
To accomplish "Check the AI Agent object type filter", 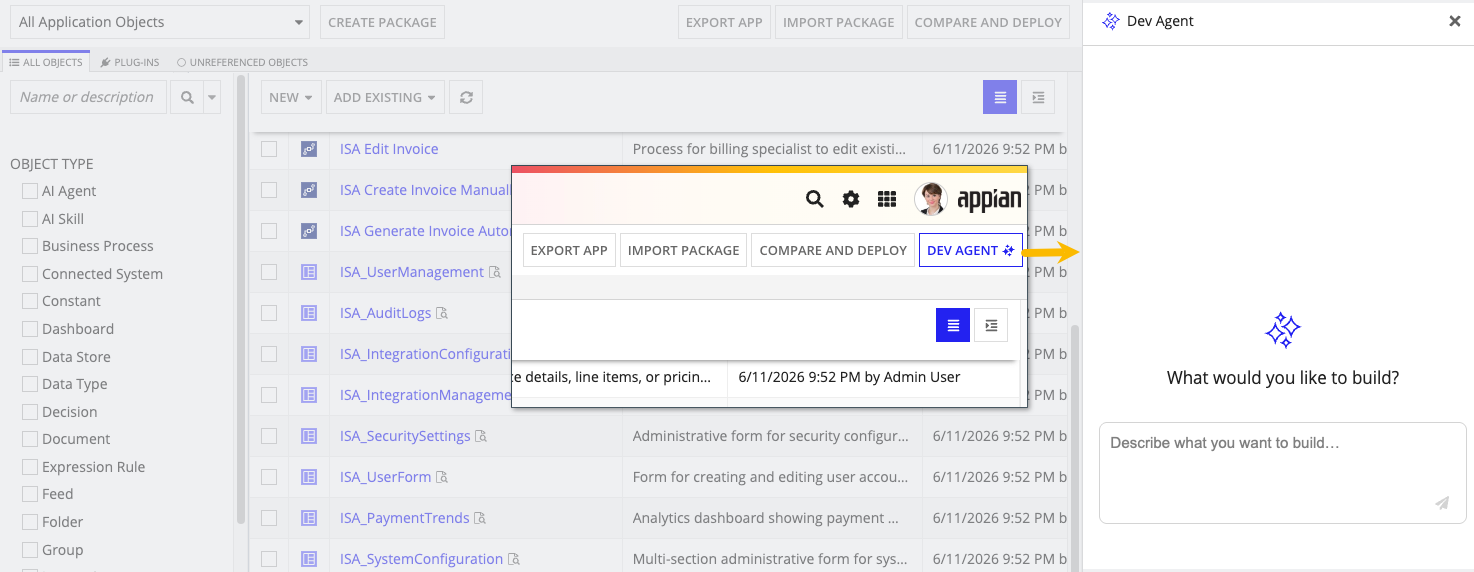I will click(x=30, y=191).
